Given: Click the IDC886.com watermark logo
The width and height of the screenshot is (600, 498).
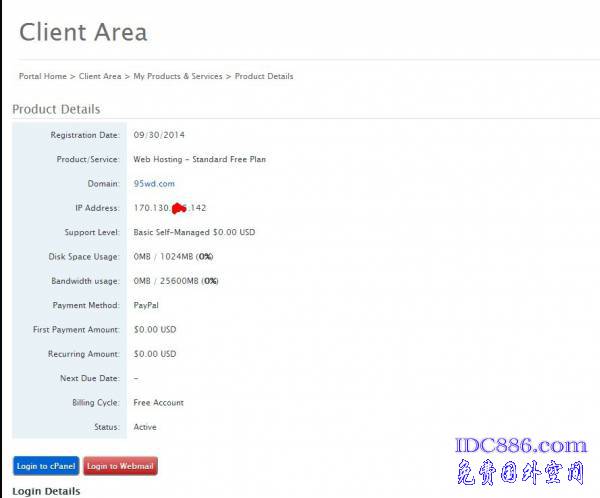Looking at the screenshot, I should pyautogui.click(x=521, y=446).
